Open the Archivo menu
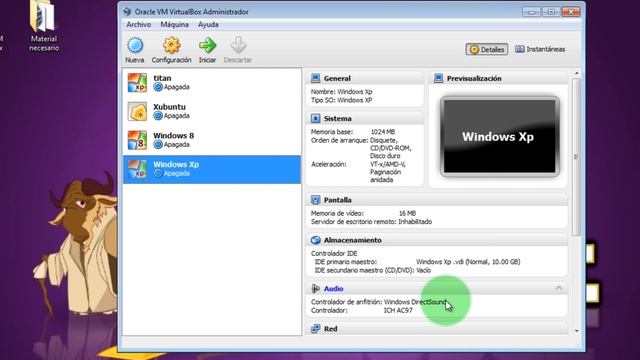640x360 pixels. (x=138, y=24)
